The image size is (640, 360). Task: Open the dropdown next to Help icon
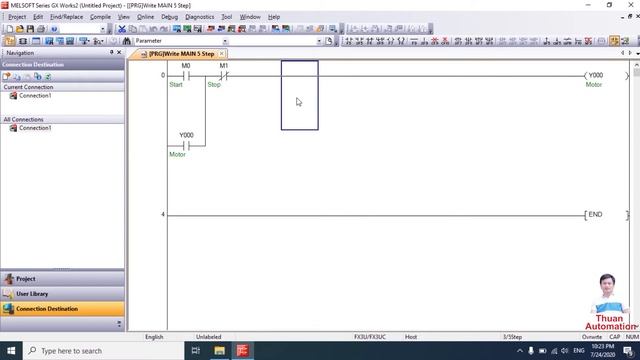click(x=102, y=29)
